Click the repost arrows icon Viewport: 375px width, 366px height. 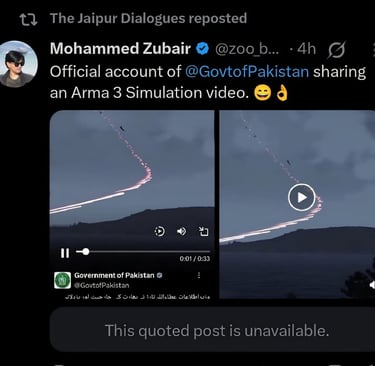28,19
